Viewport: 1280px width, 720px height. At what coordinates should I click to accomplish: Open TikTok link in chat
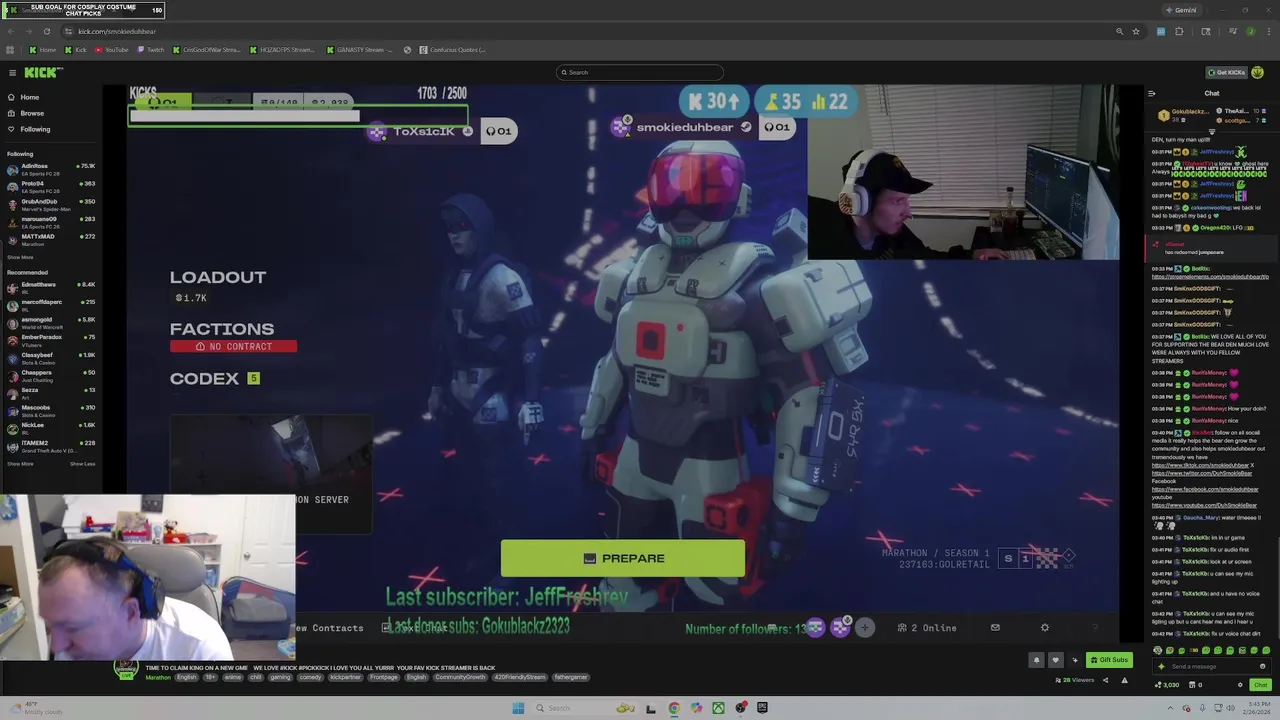tap(1200, 465)
